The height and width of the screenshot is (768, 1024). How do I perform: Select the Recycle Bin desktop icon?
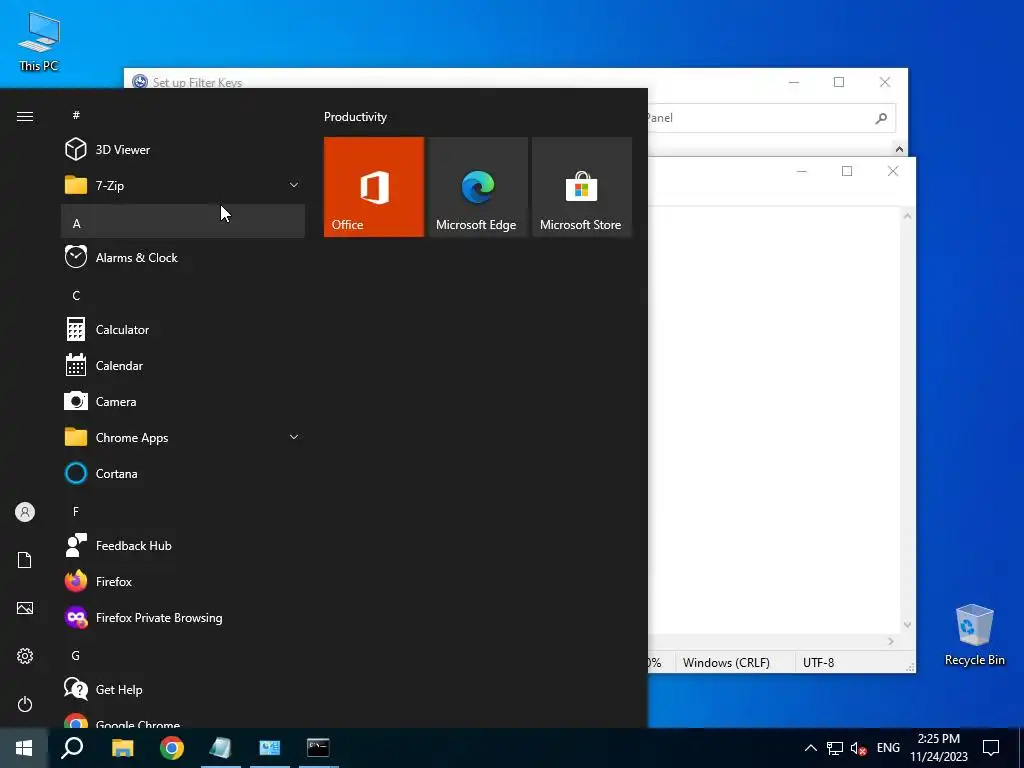(974, 635)
